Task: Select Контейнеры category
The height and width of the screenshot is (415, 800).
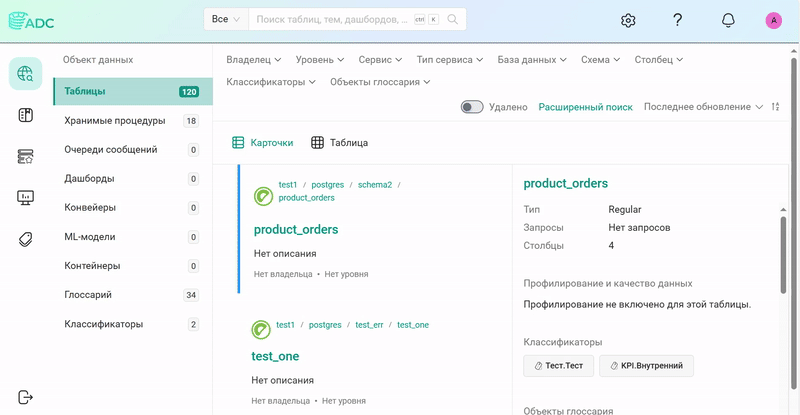Action: click(x=133, y=266)
